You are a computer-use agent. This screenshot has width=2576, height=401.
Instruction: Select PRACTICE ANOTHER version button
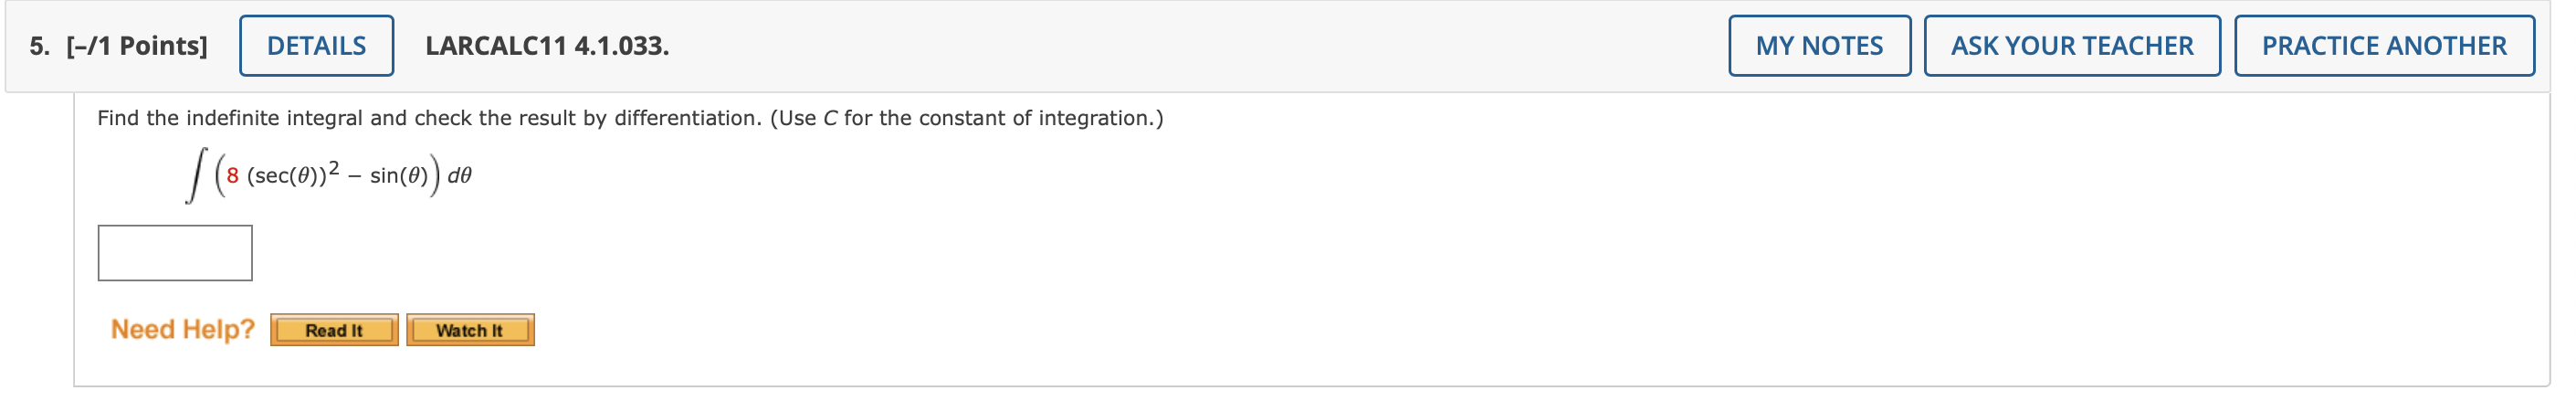(2384, 46)
